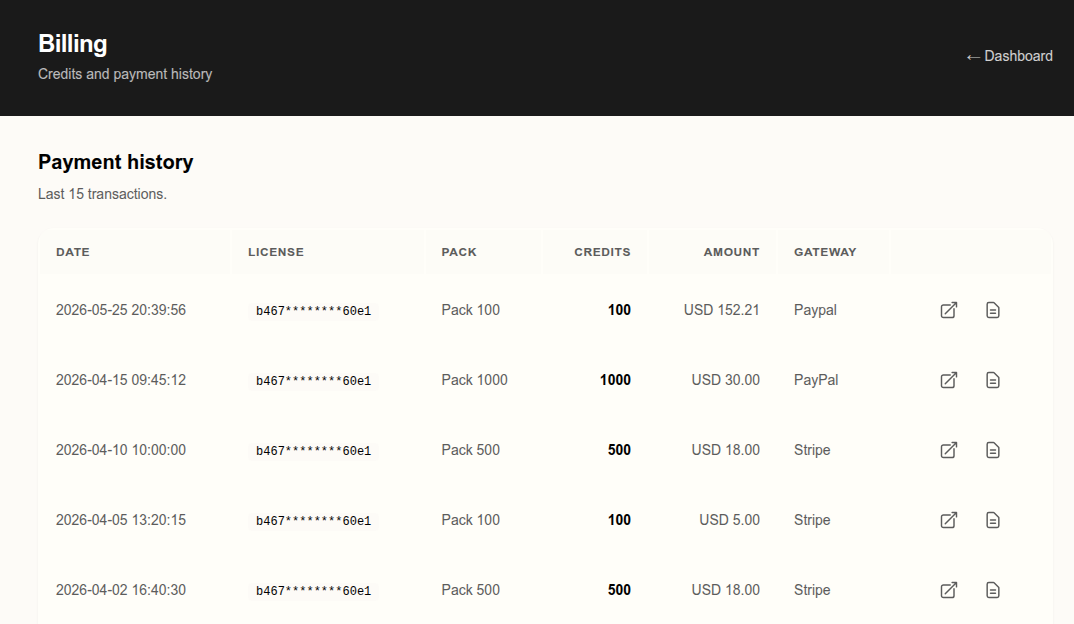Go back to Dashboard
The height and width of the screenshot is (624, 1074).
1009,56
